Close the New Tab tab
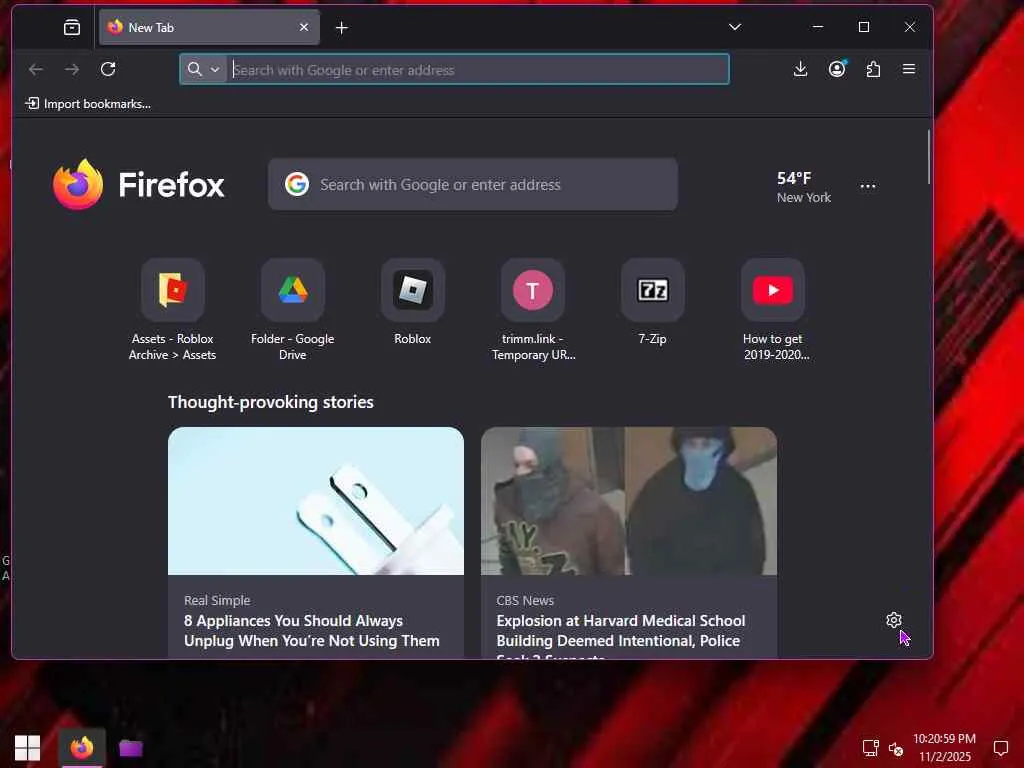Screen dimensions: 1024x768 304,27
